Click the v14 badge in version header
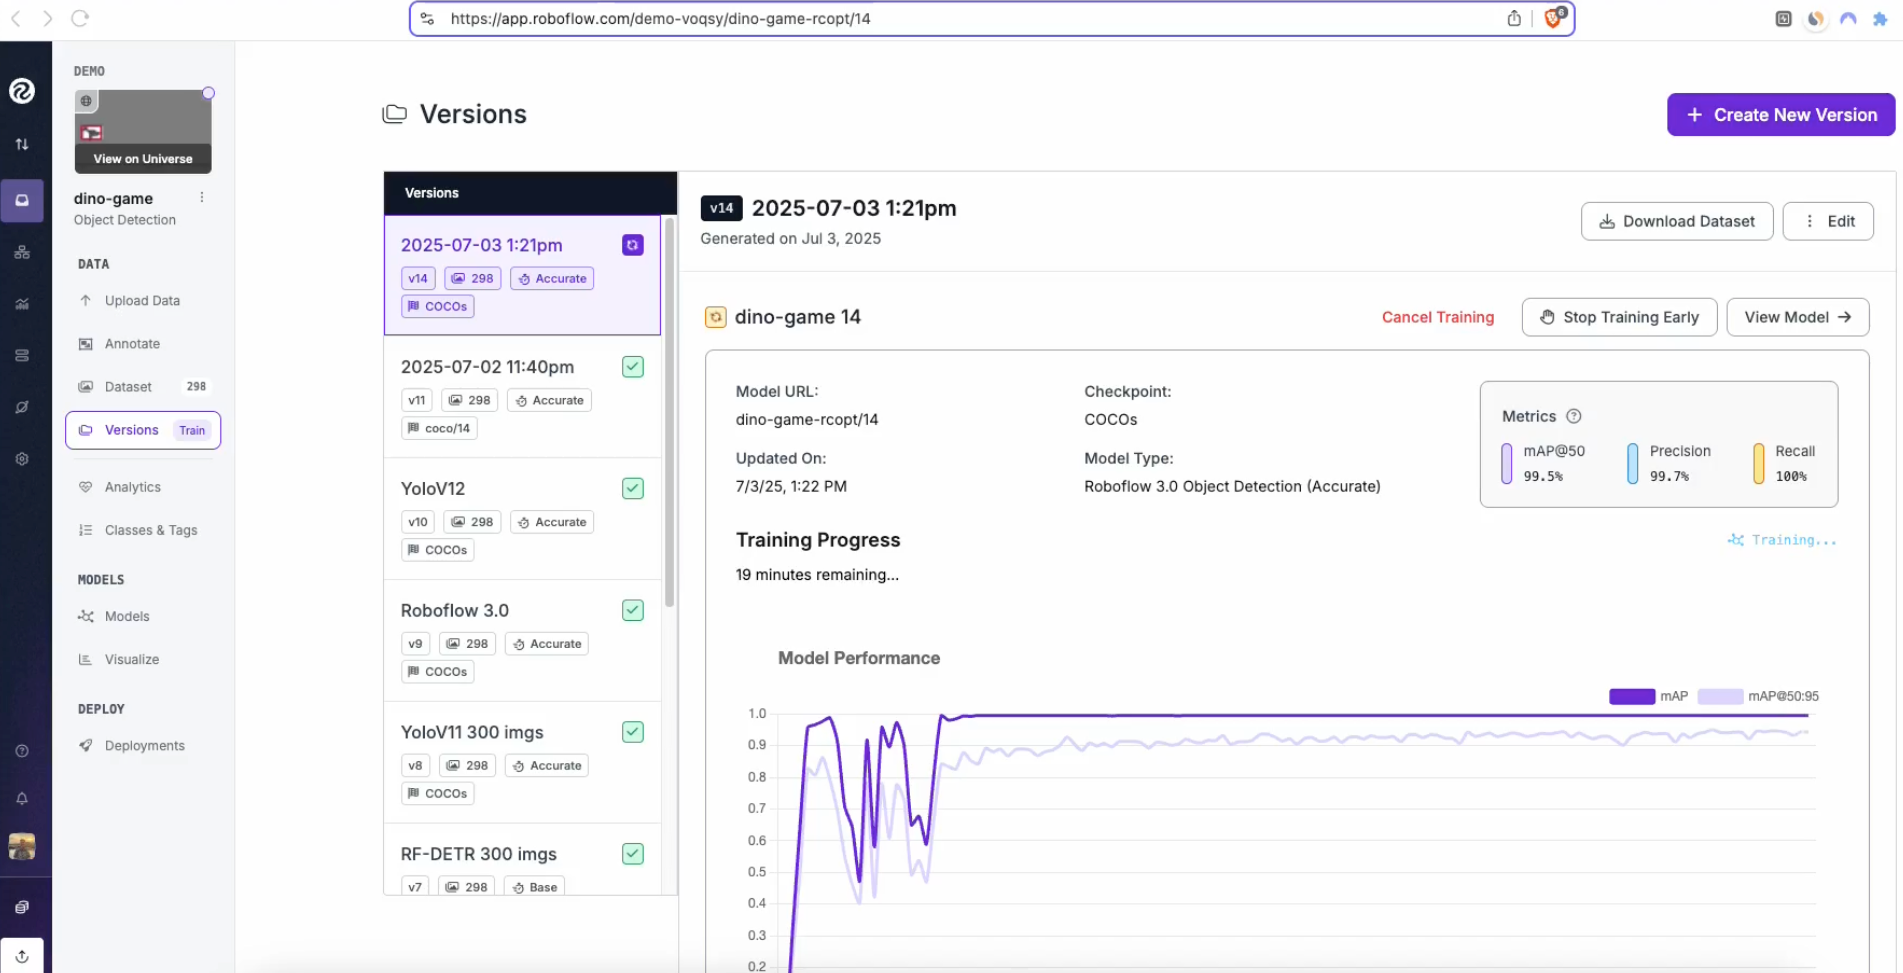Viewport: 1903px width, 973px height. pyautogui.click(x=721, y=208)
